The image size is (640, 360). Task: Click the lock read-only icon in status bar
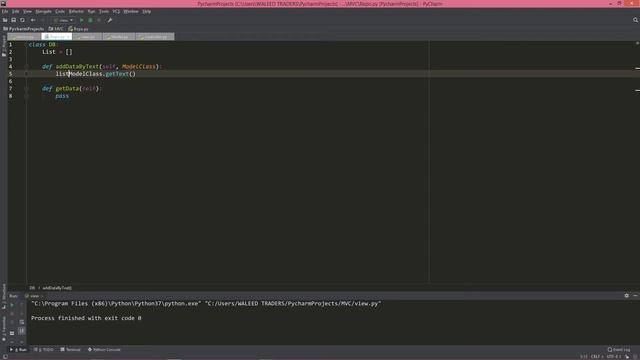click(627, 357)
